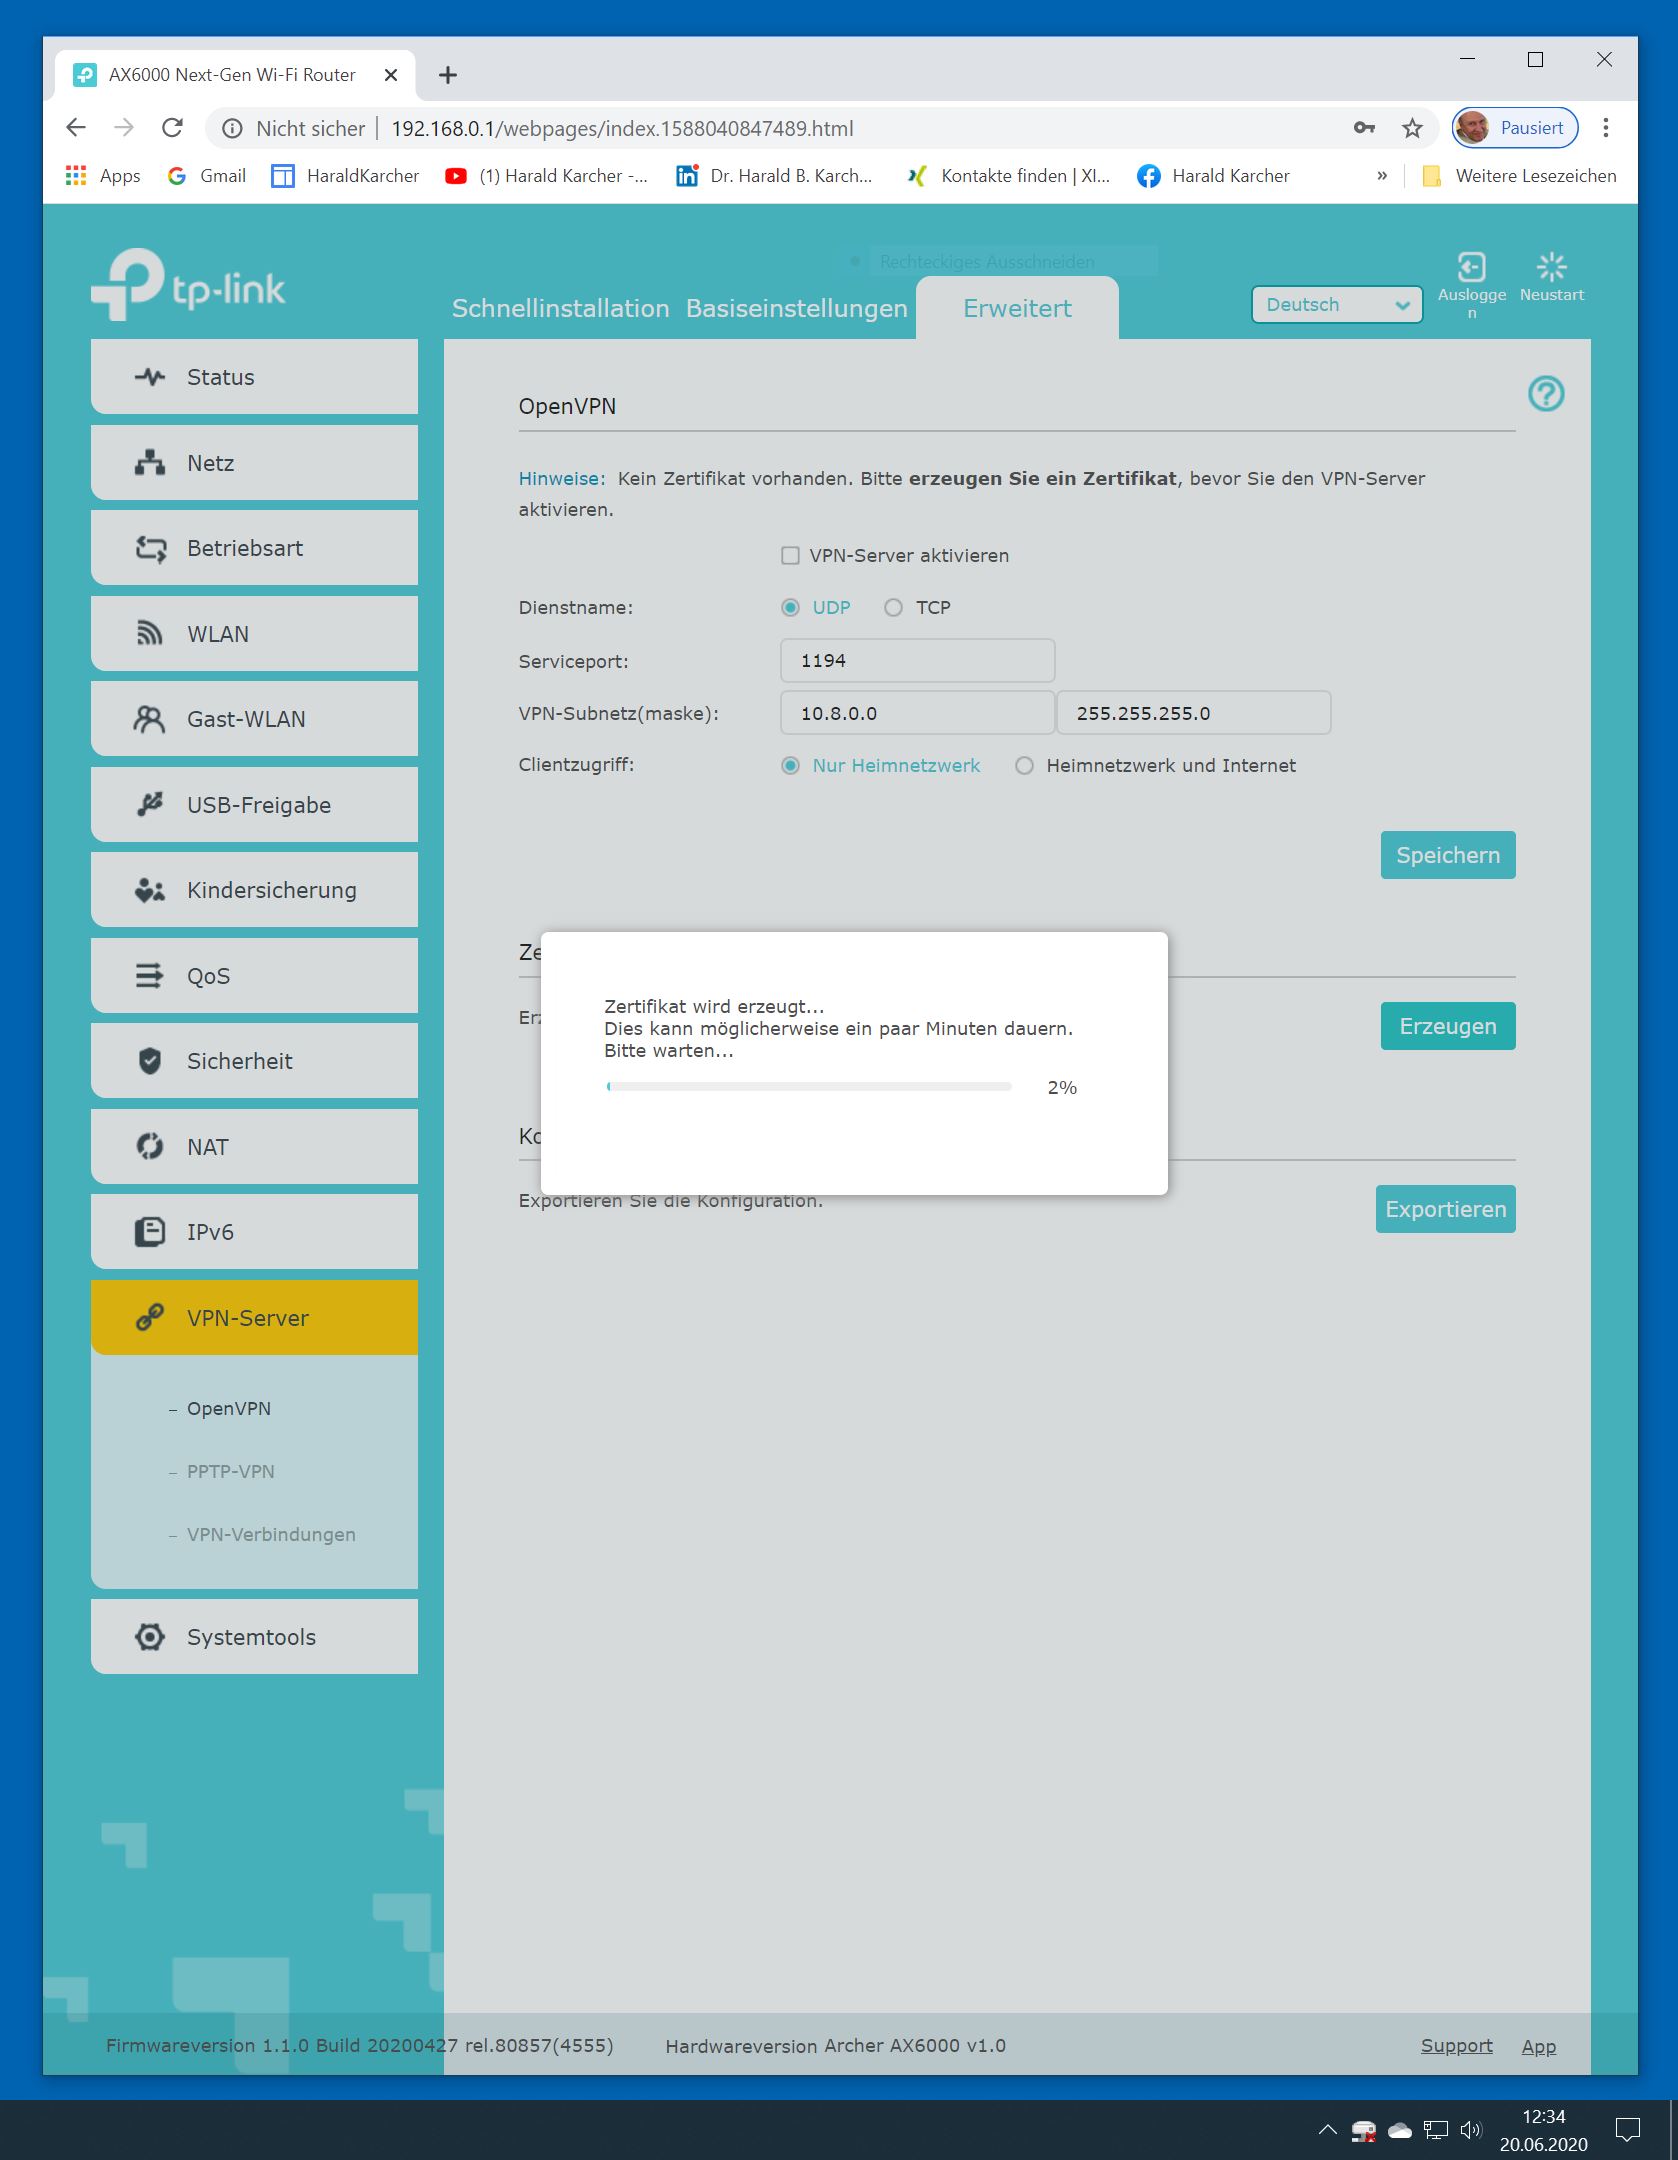Reload the page in browser
Image resolution: width=1678 pixels, height=2160 pixels.
click(x=172, y=128)
